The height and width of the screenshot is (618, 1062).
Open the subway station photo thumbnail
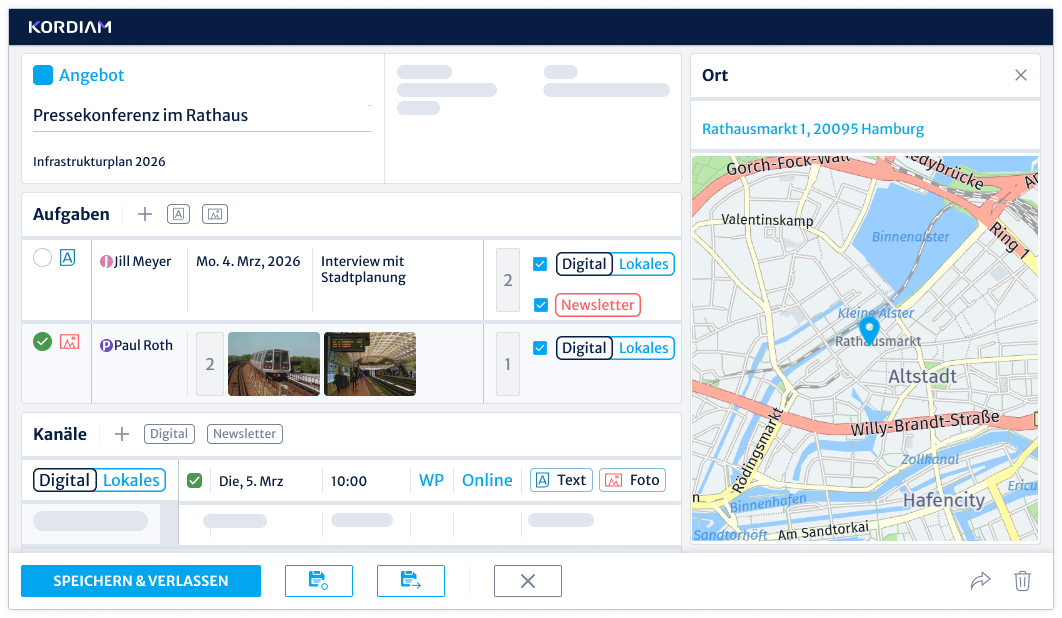coord(370,364)
